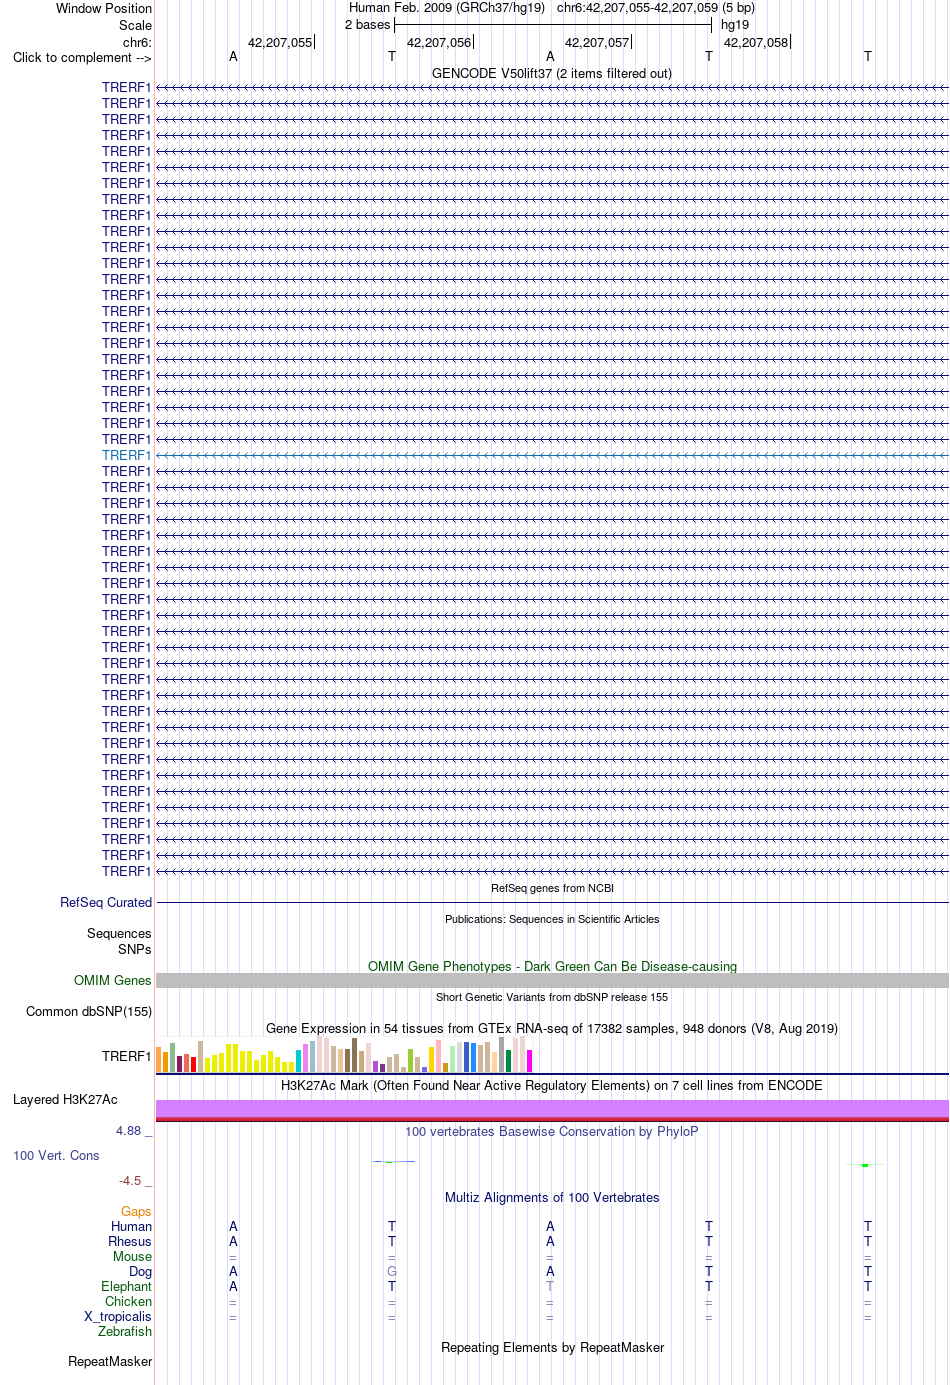Click the orange Gaps row label
The image size is (950, 1385).
136,1211
